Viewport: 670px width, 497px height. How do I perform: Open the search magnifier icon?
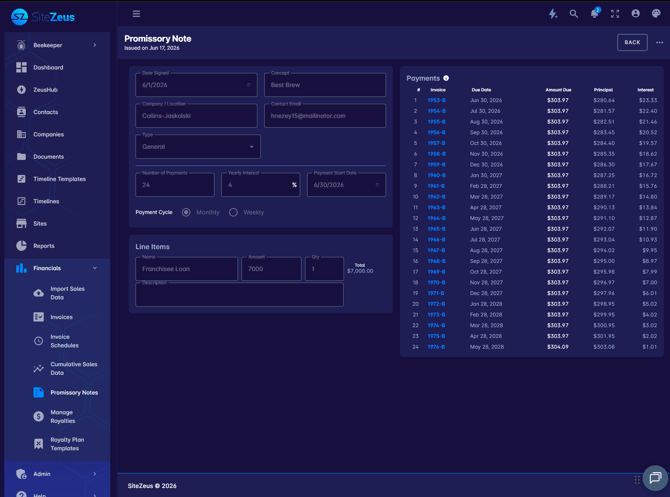click(x=573, y=14)
